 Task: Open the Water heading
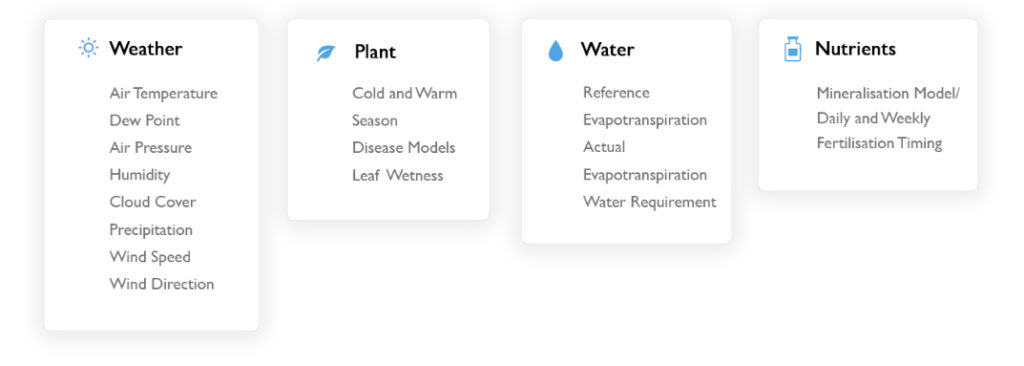(x=607, y=49)
